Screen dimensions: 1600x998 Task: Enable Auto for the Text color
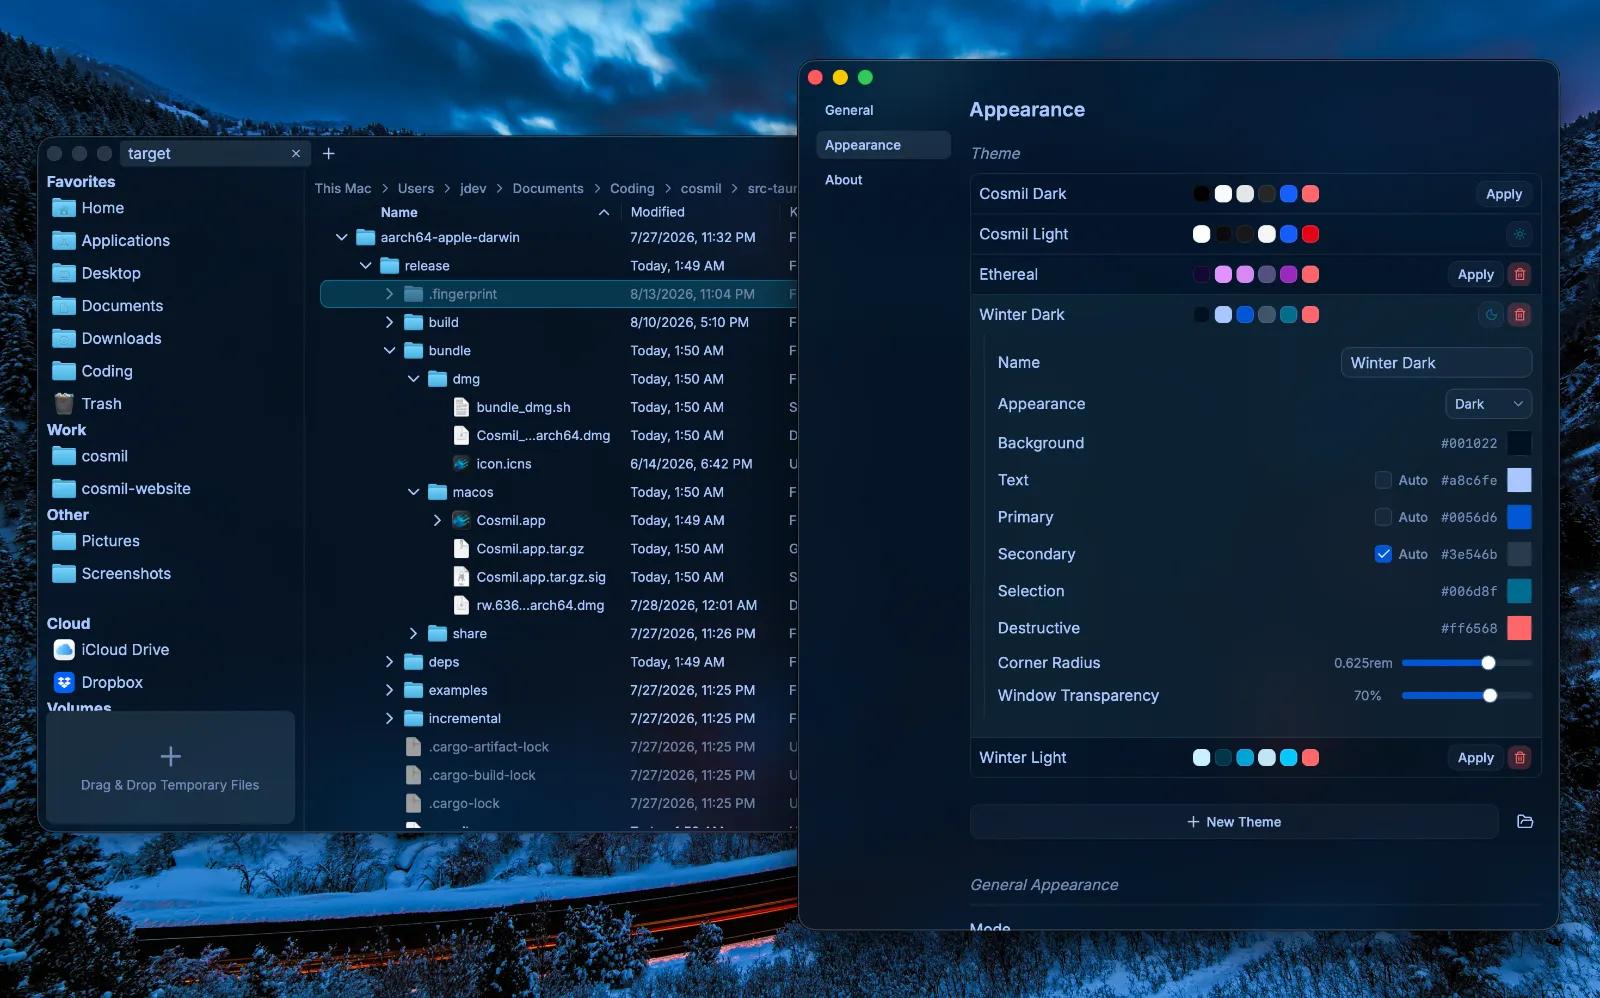pos(1383,480)
